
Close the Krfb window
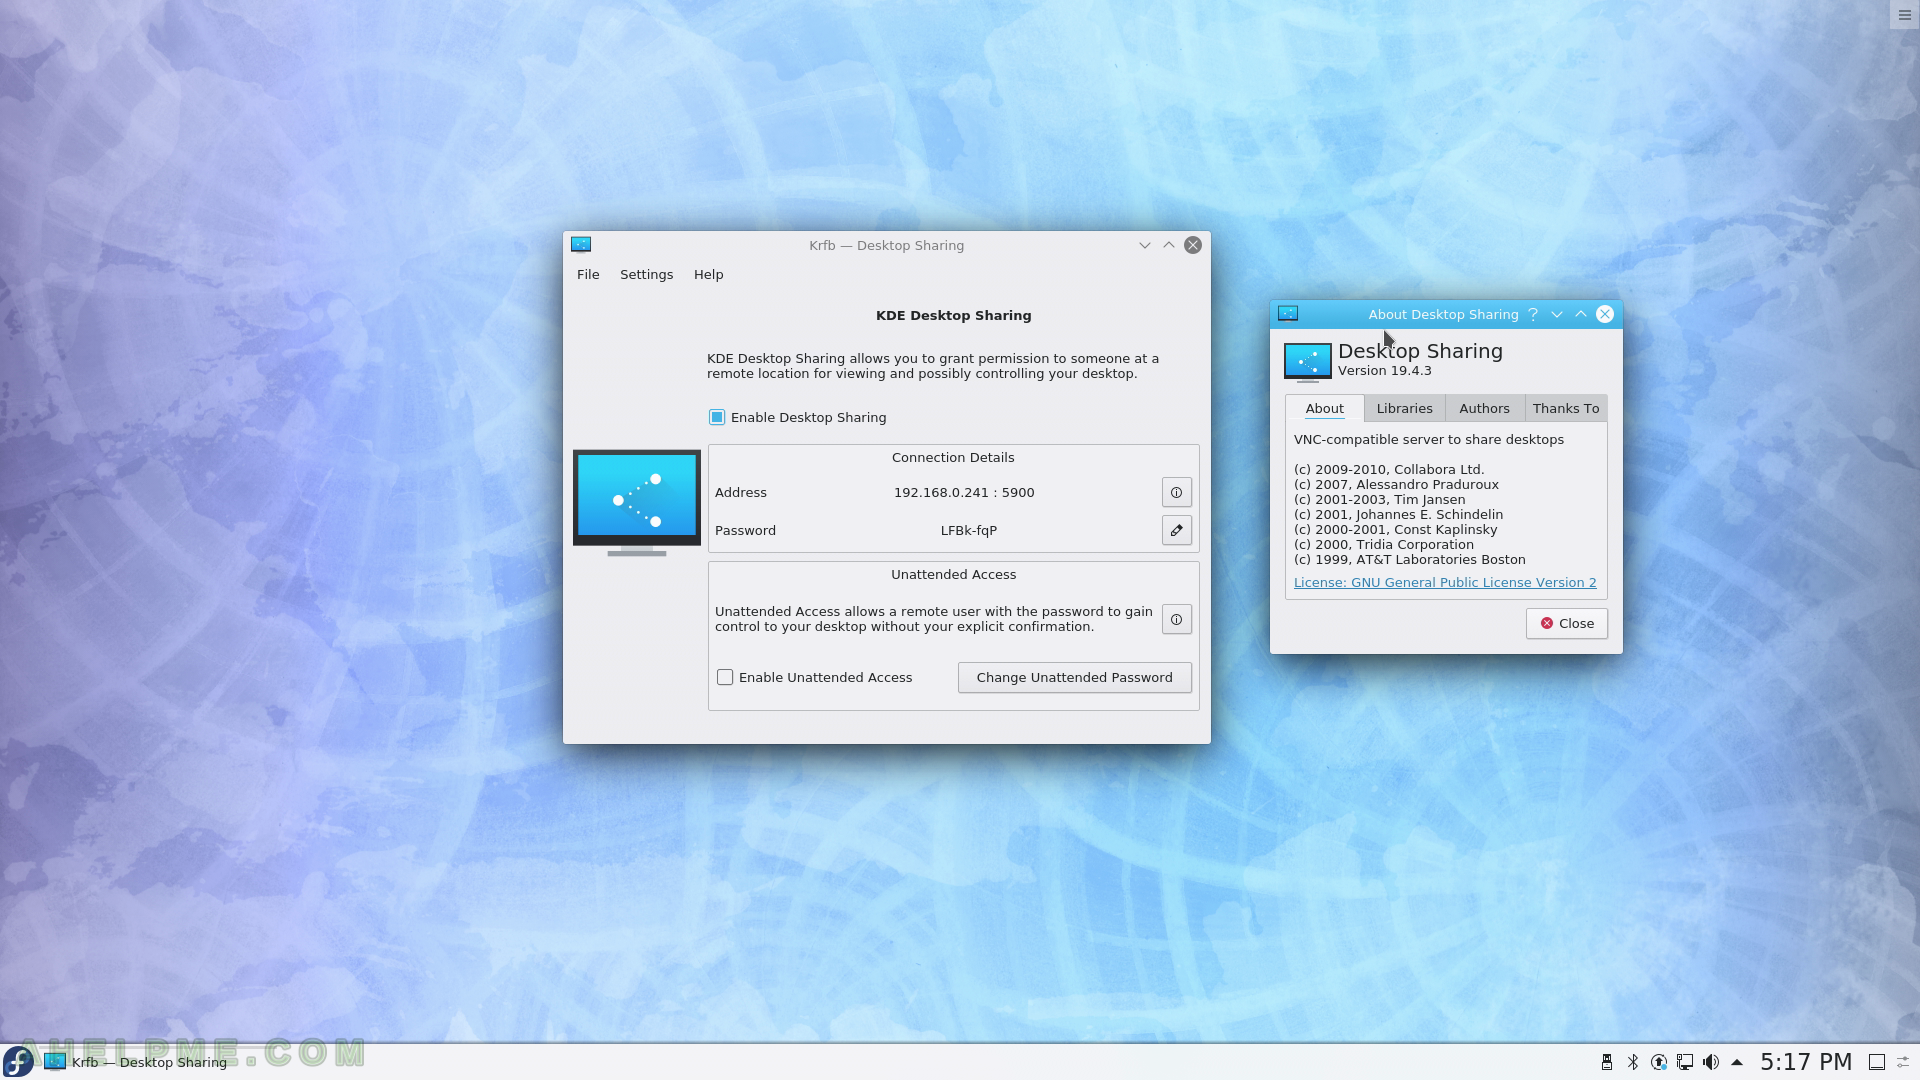[x=1193, y=245]
